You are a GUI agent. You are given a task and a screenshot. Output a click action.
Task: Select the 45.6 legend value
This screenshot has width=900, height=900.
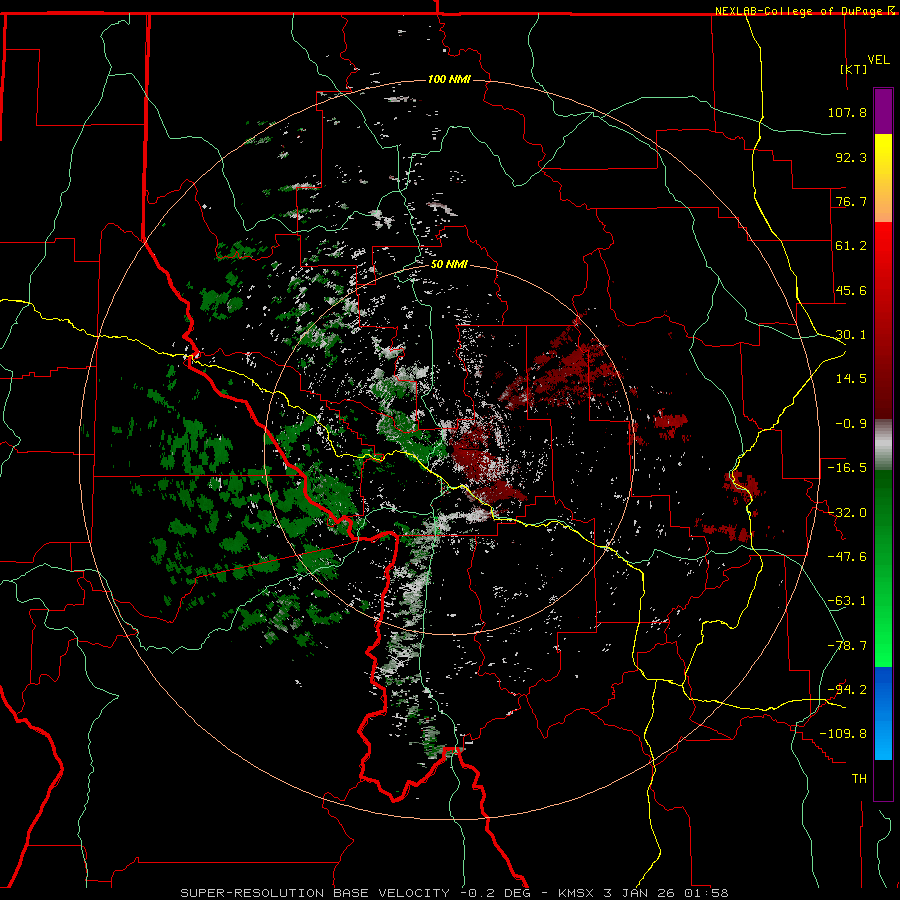(x=851, y=290)
